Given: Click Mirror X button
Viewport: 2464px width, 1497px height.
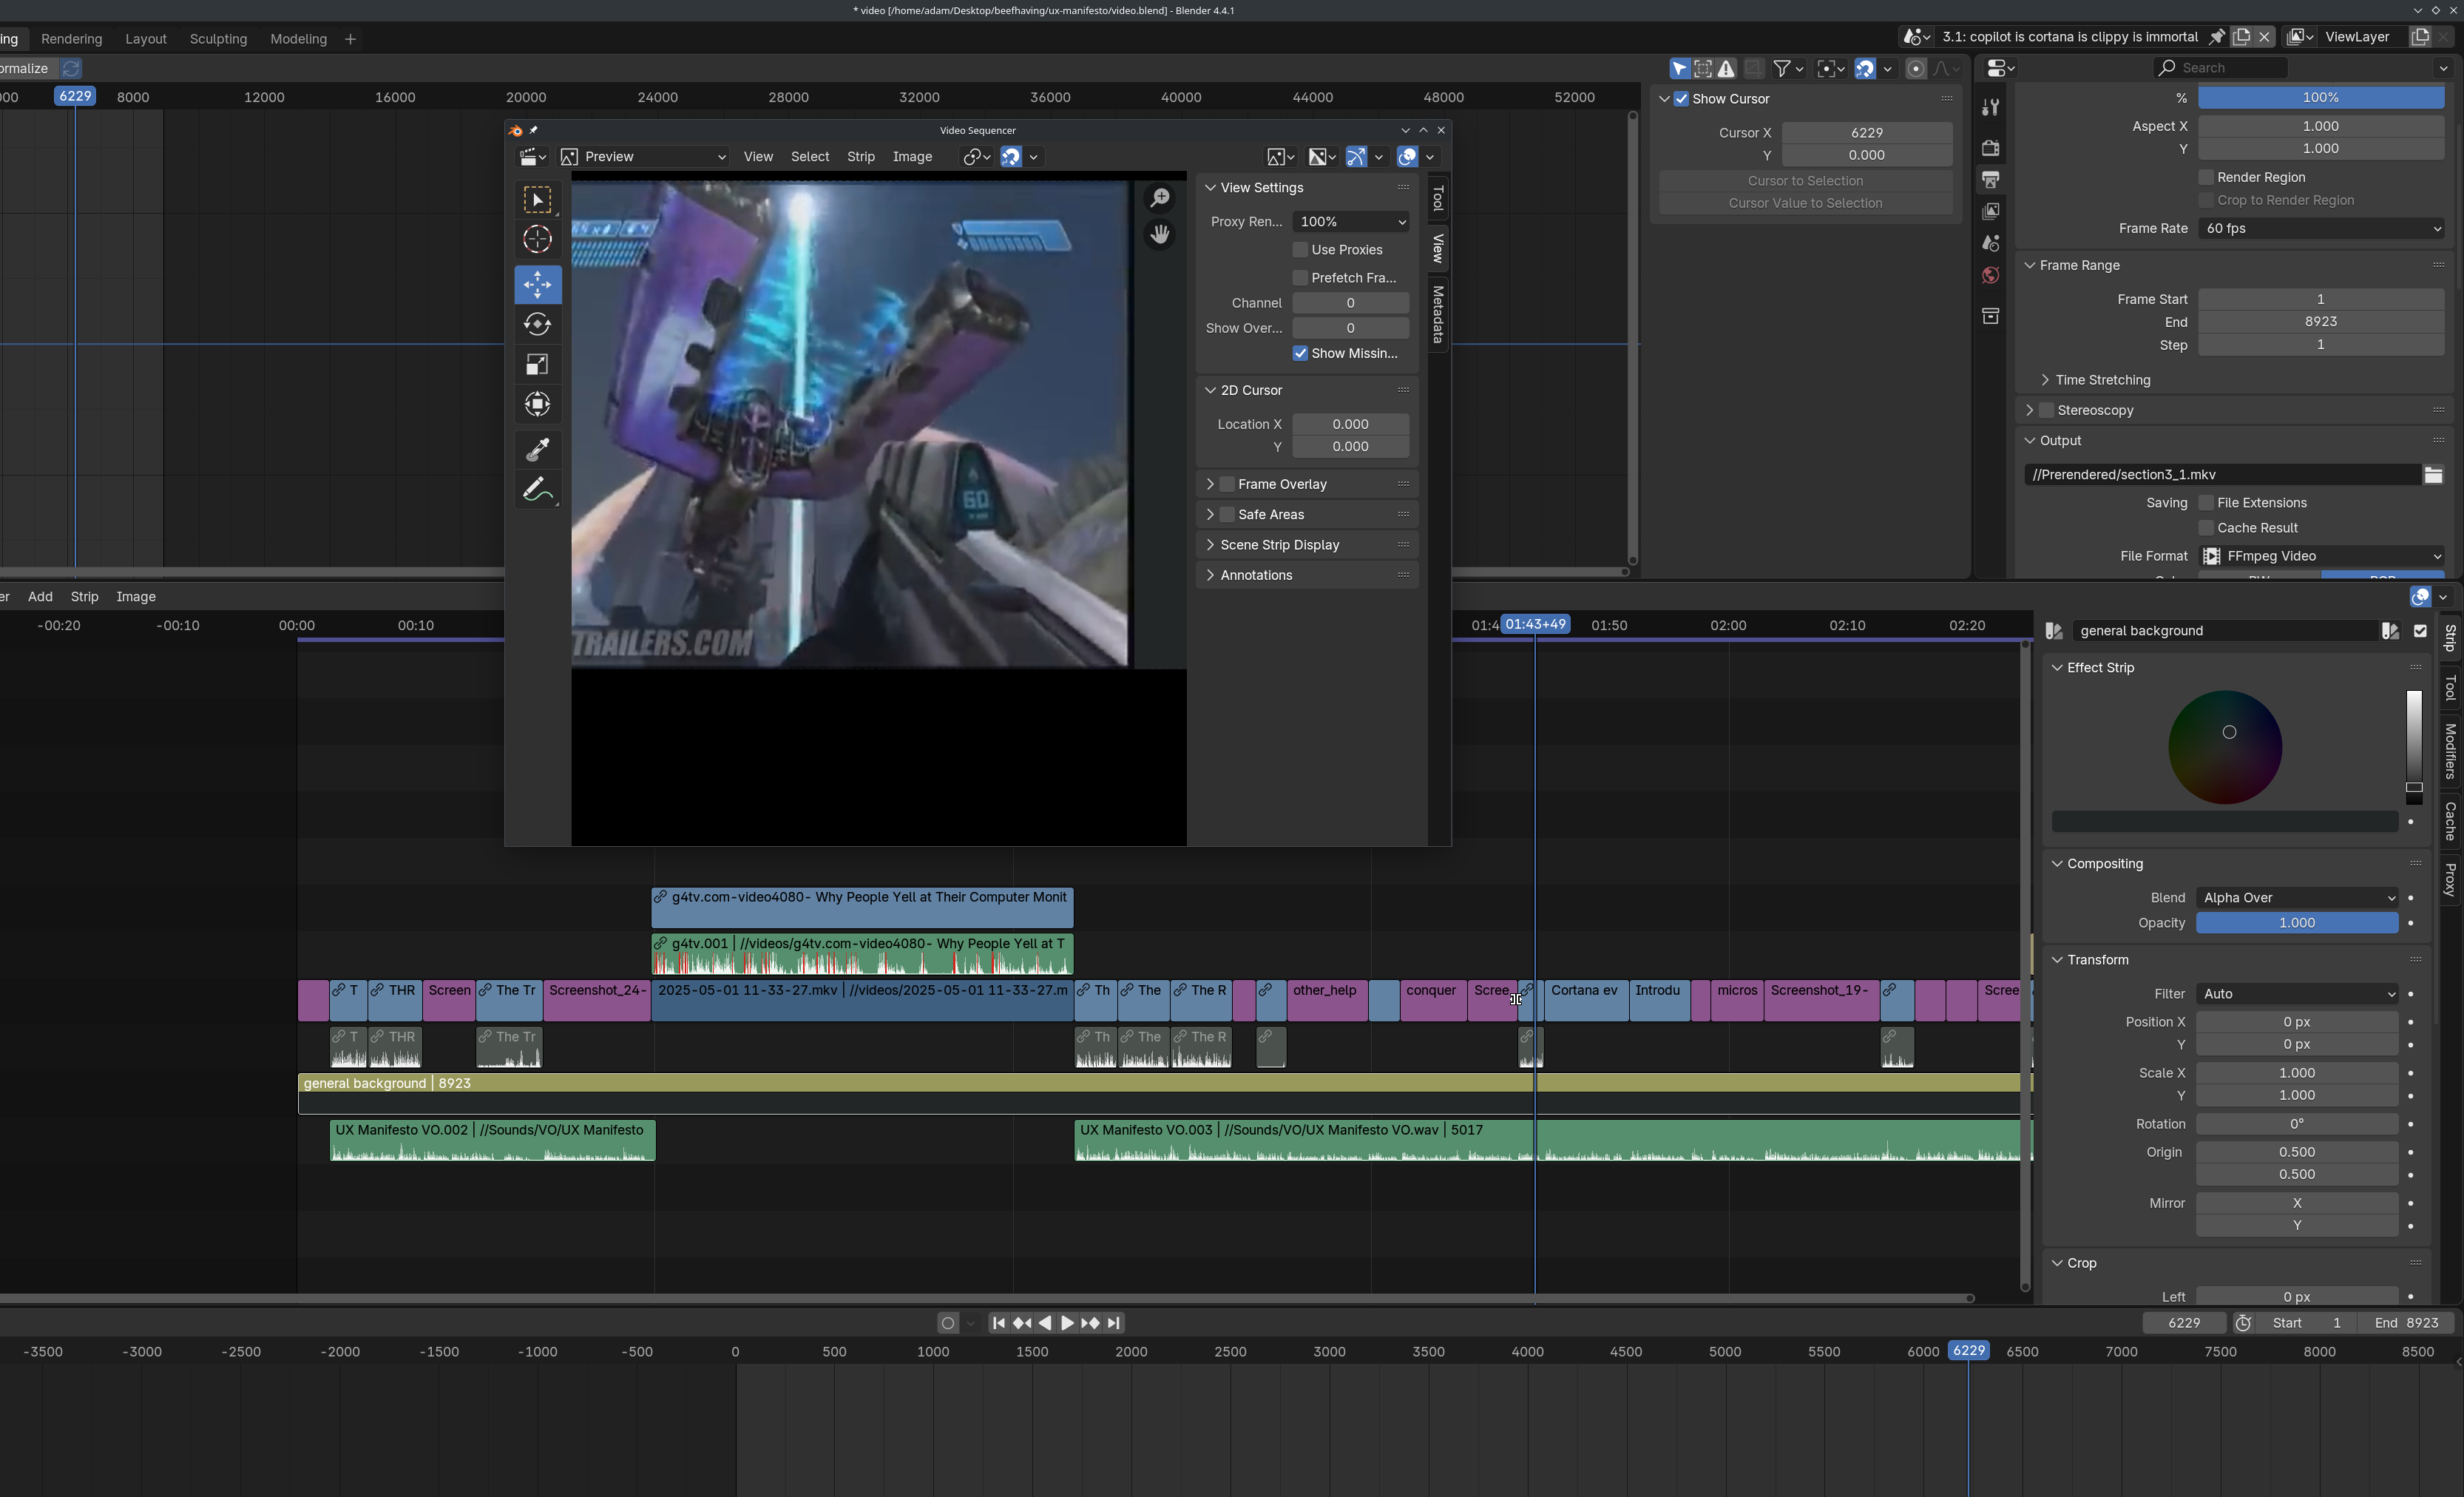Looking at the screenshot, I should (x=2297, y=1203).
